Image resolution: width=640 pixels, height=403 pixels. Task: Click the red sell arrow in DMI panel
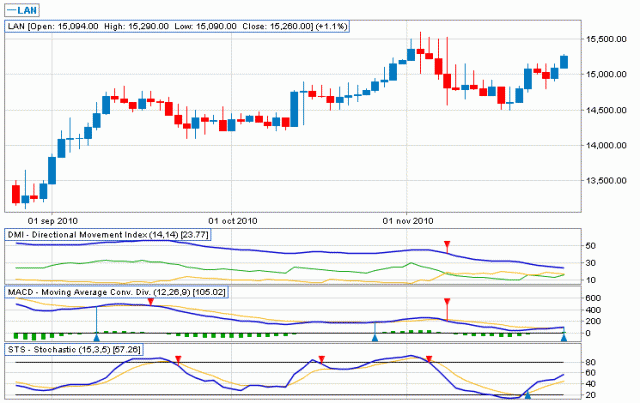click(x=448, y=245)
